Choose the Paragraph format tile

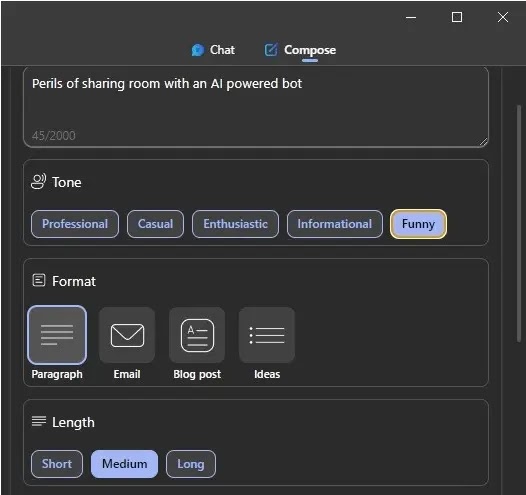click(x=57, y=335)
